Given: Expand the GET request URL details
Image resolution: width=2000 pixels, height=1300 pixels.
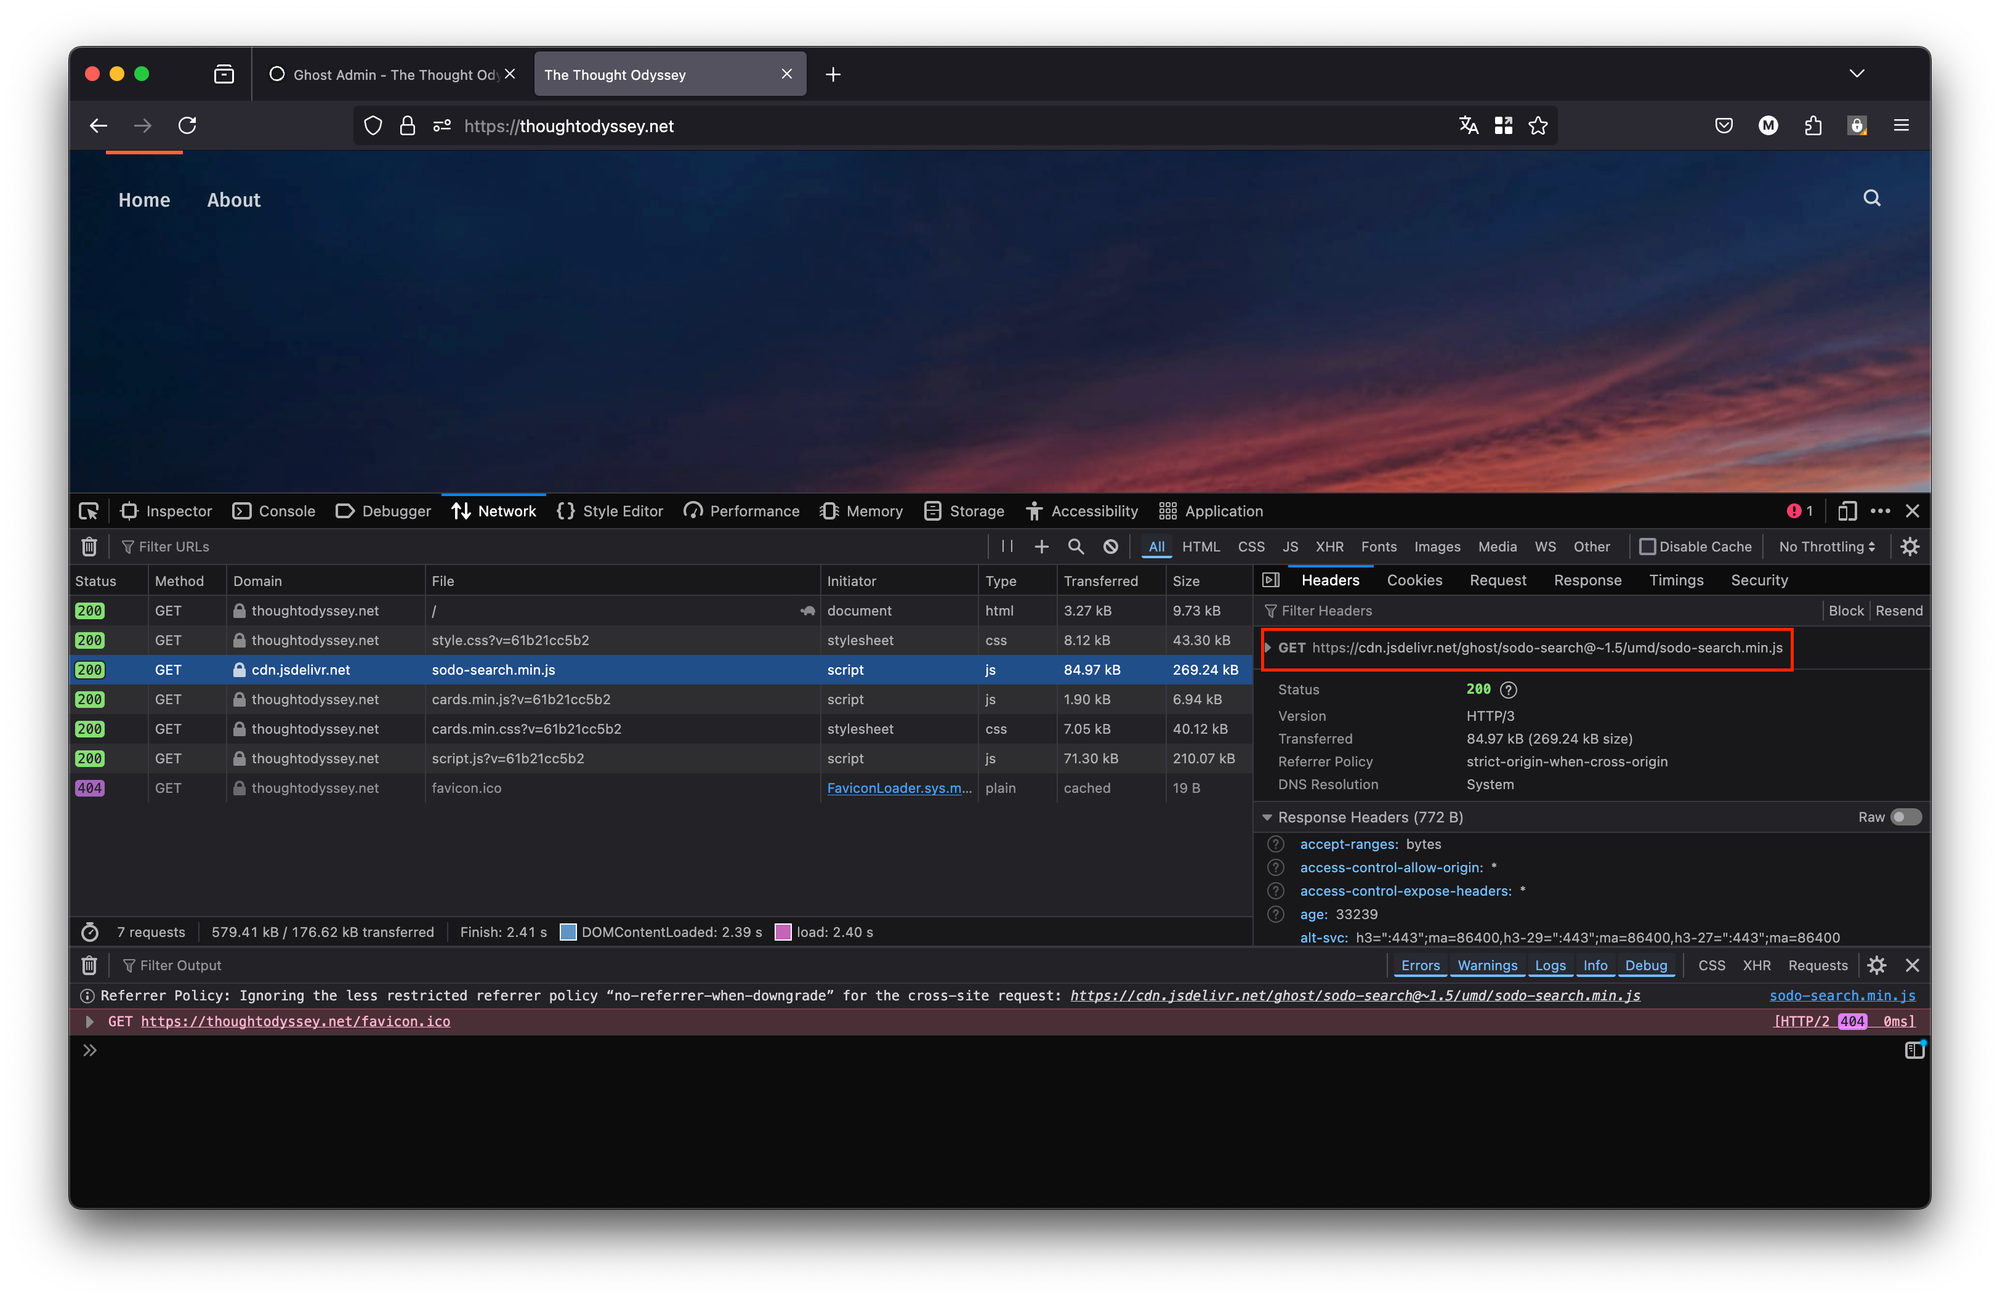Looking at the screenshot, I should (x=1268, y=648).
